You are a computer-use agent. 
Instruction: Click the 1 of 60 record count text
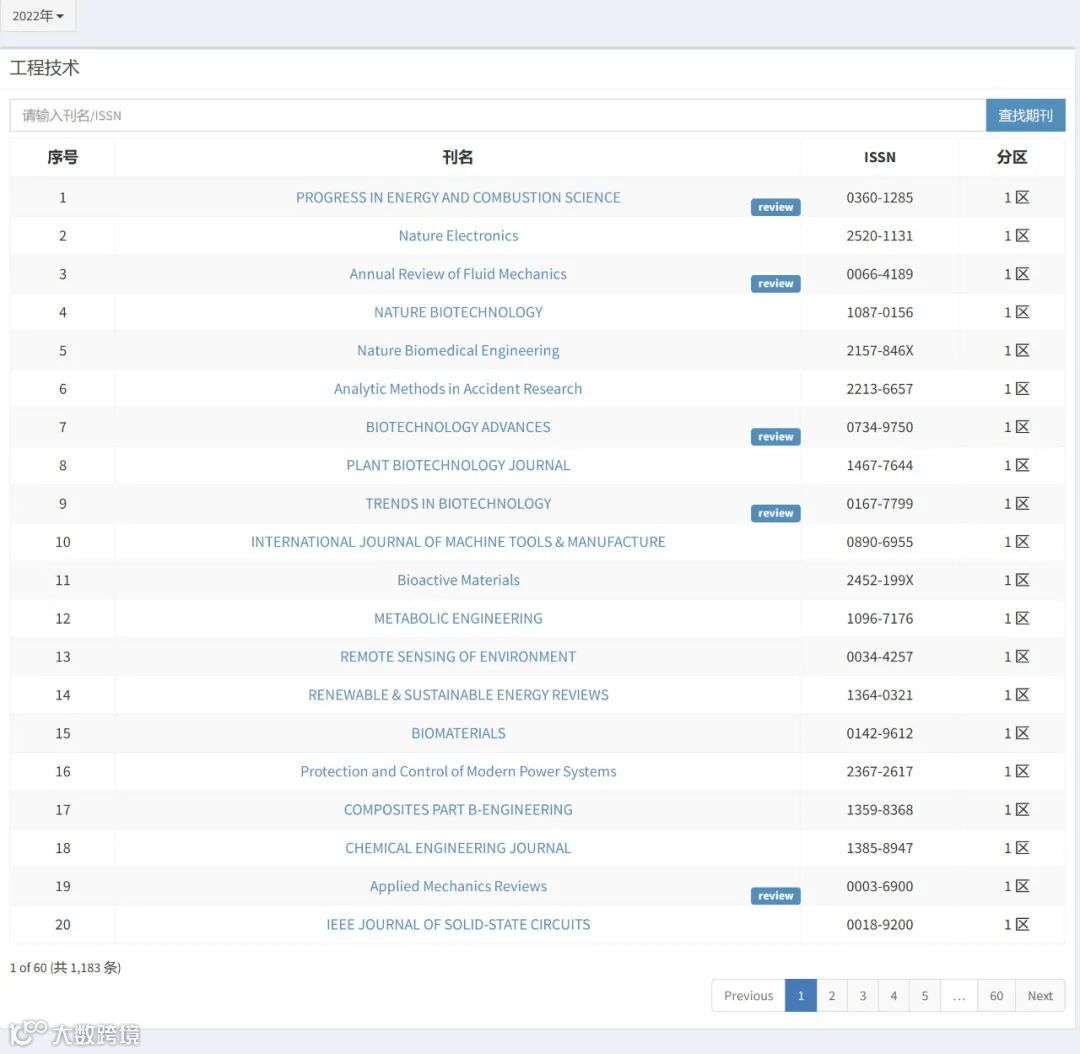[x=65, y=967]
